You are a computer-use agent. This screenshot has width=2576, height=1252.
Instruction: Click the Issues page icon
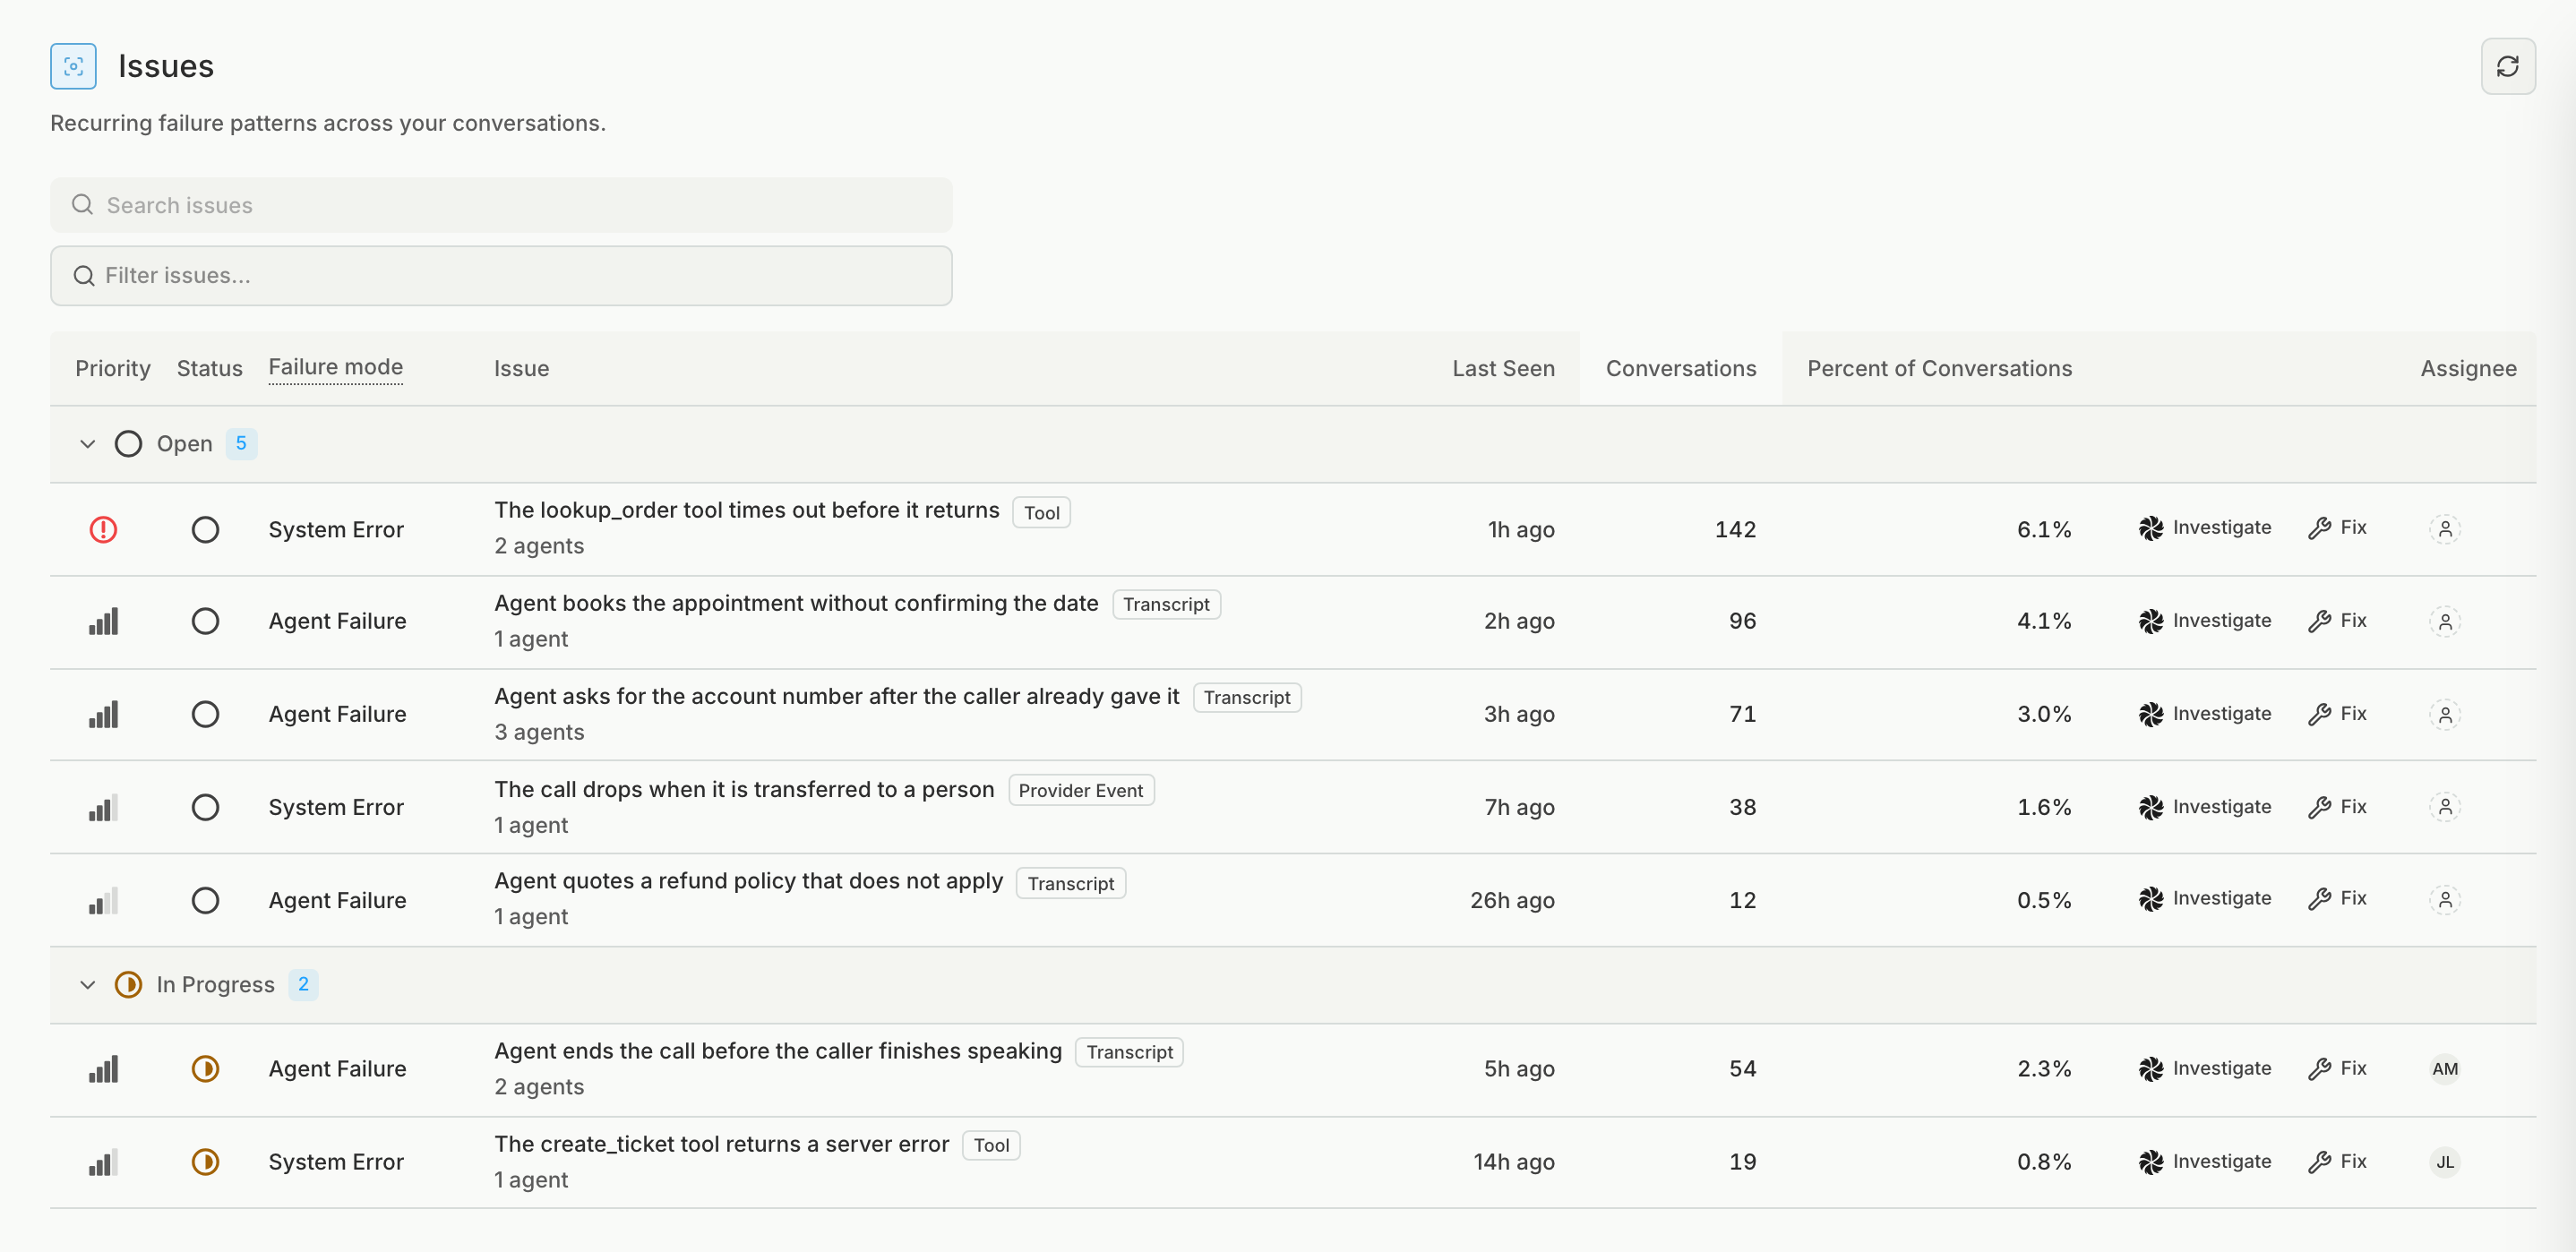coord(73,66)
